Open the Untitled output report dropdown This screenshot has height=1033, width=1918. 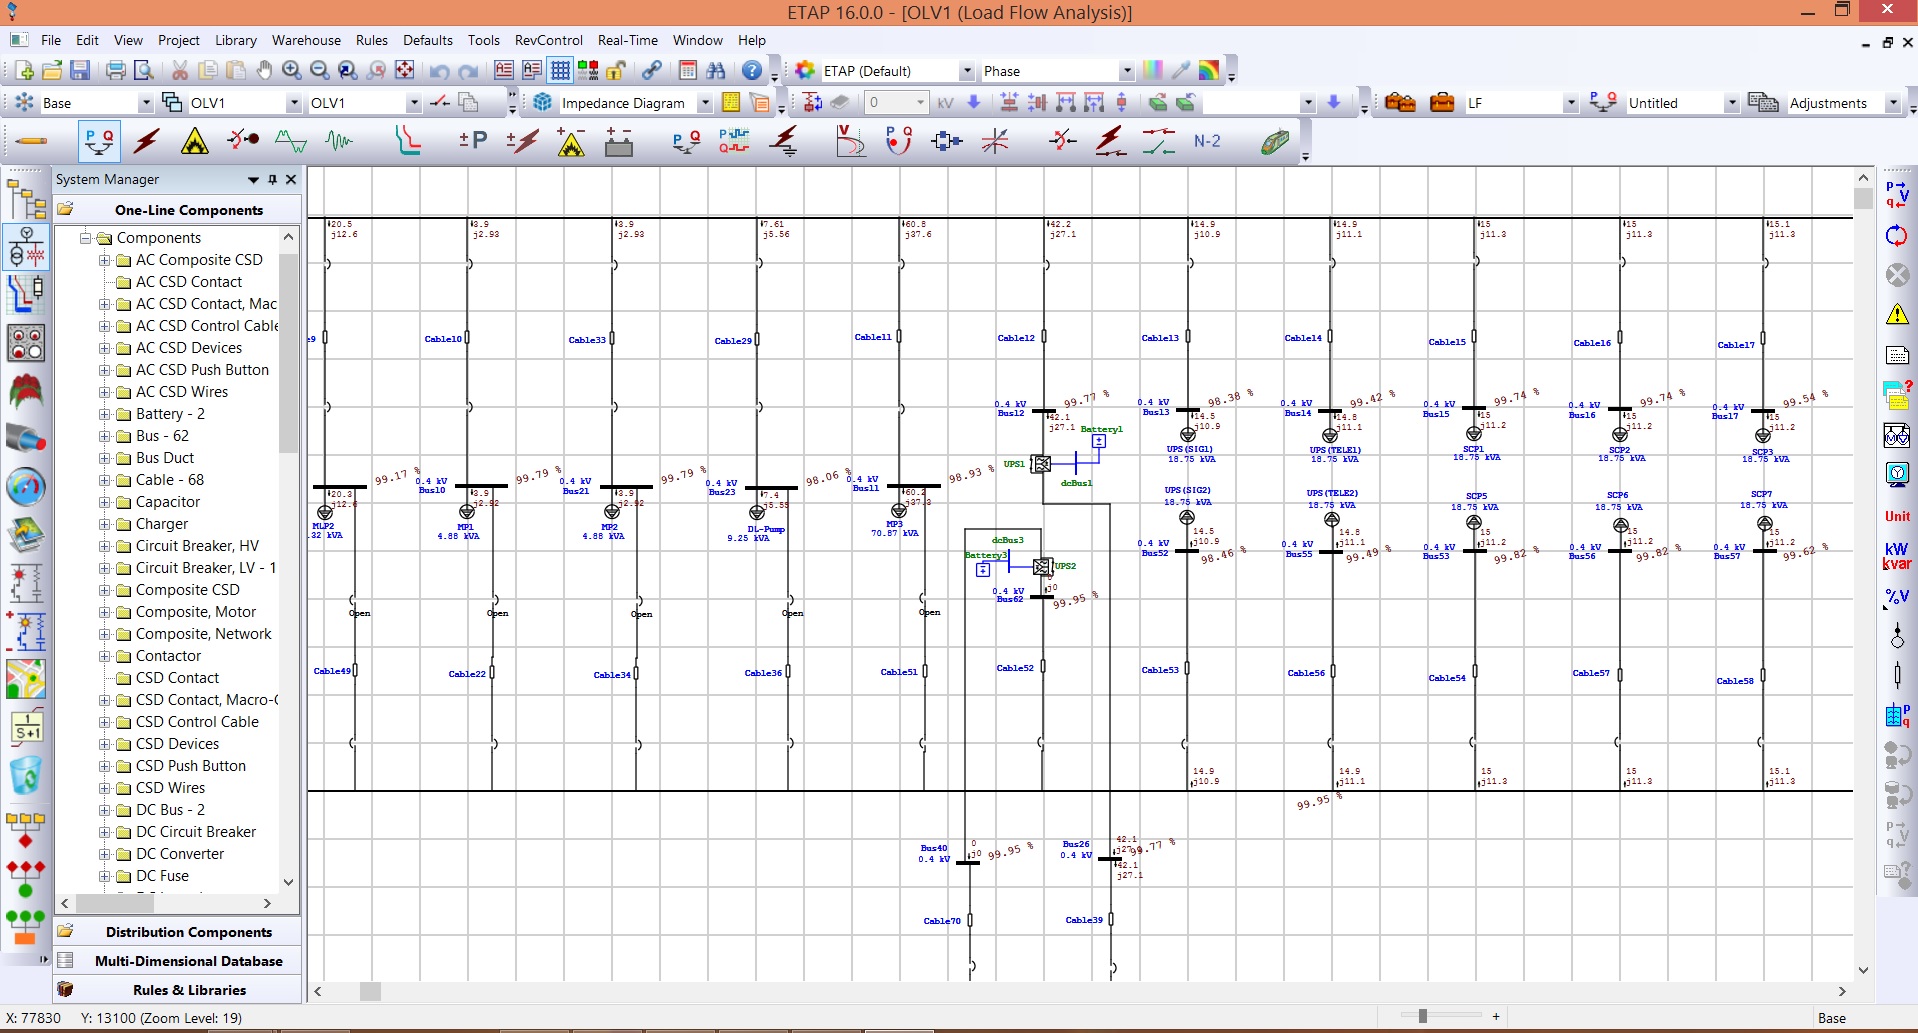pos(1732,103)
